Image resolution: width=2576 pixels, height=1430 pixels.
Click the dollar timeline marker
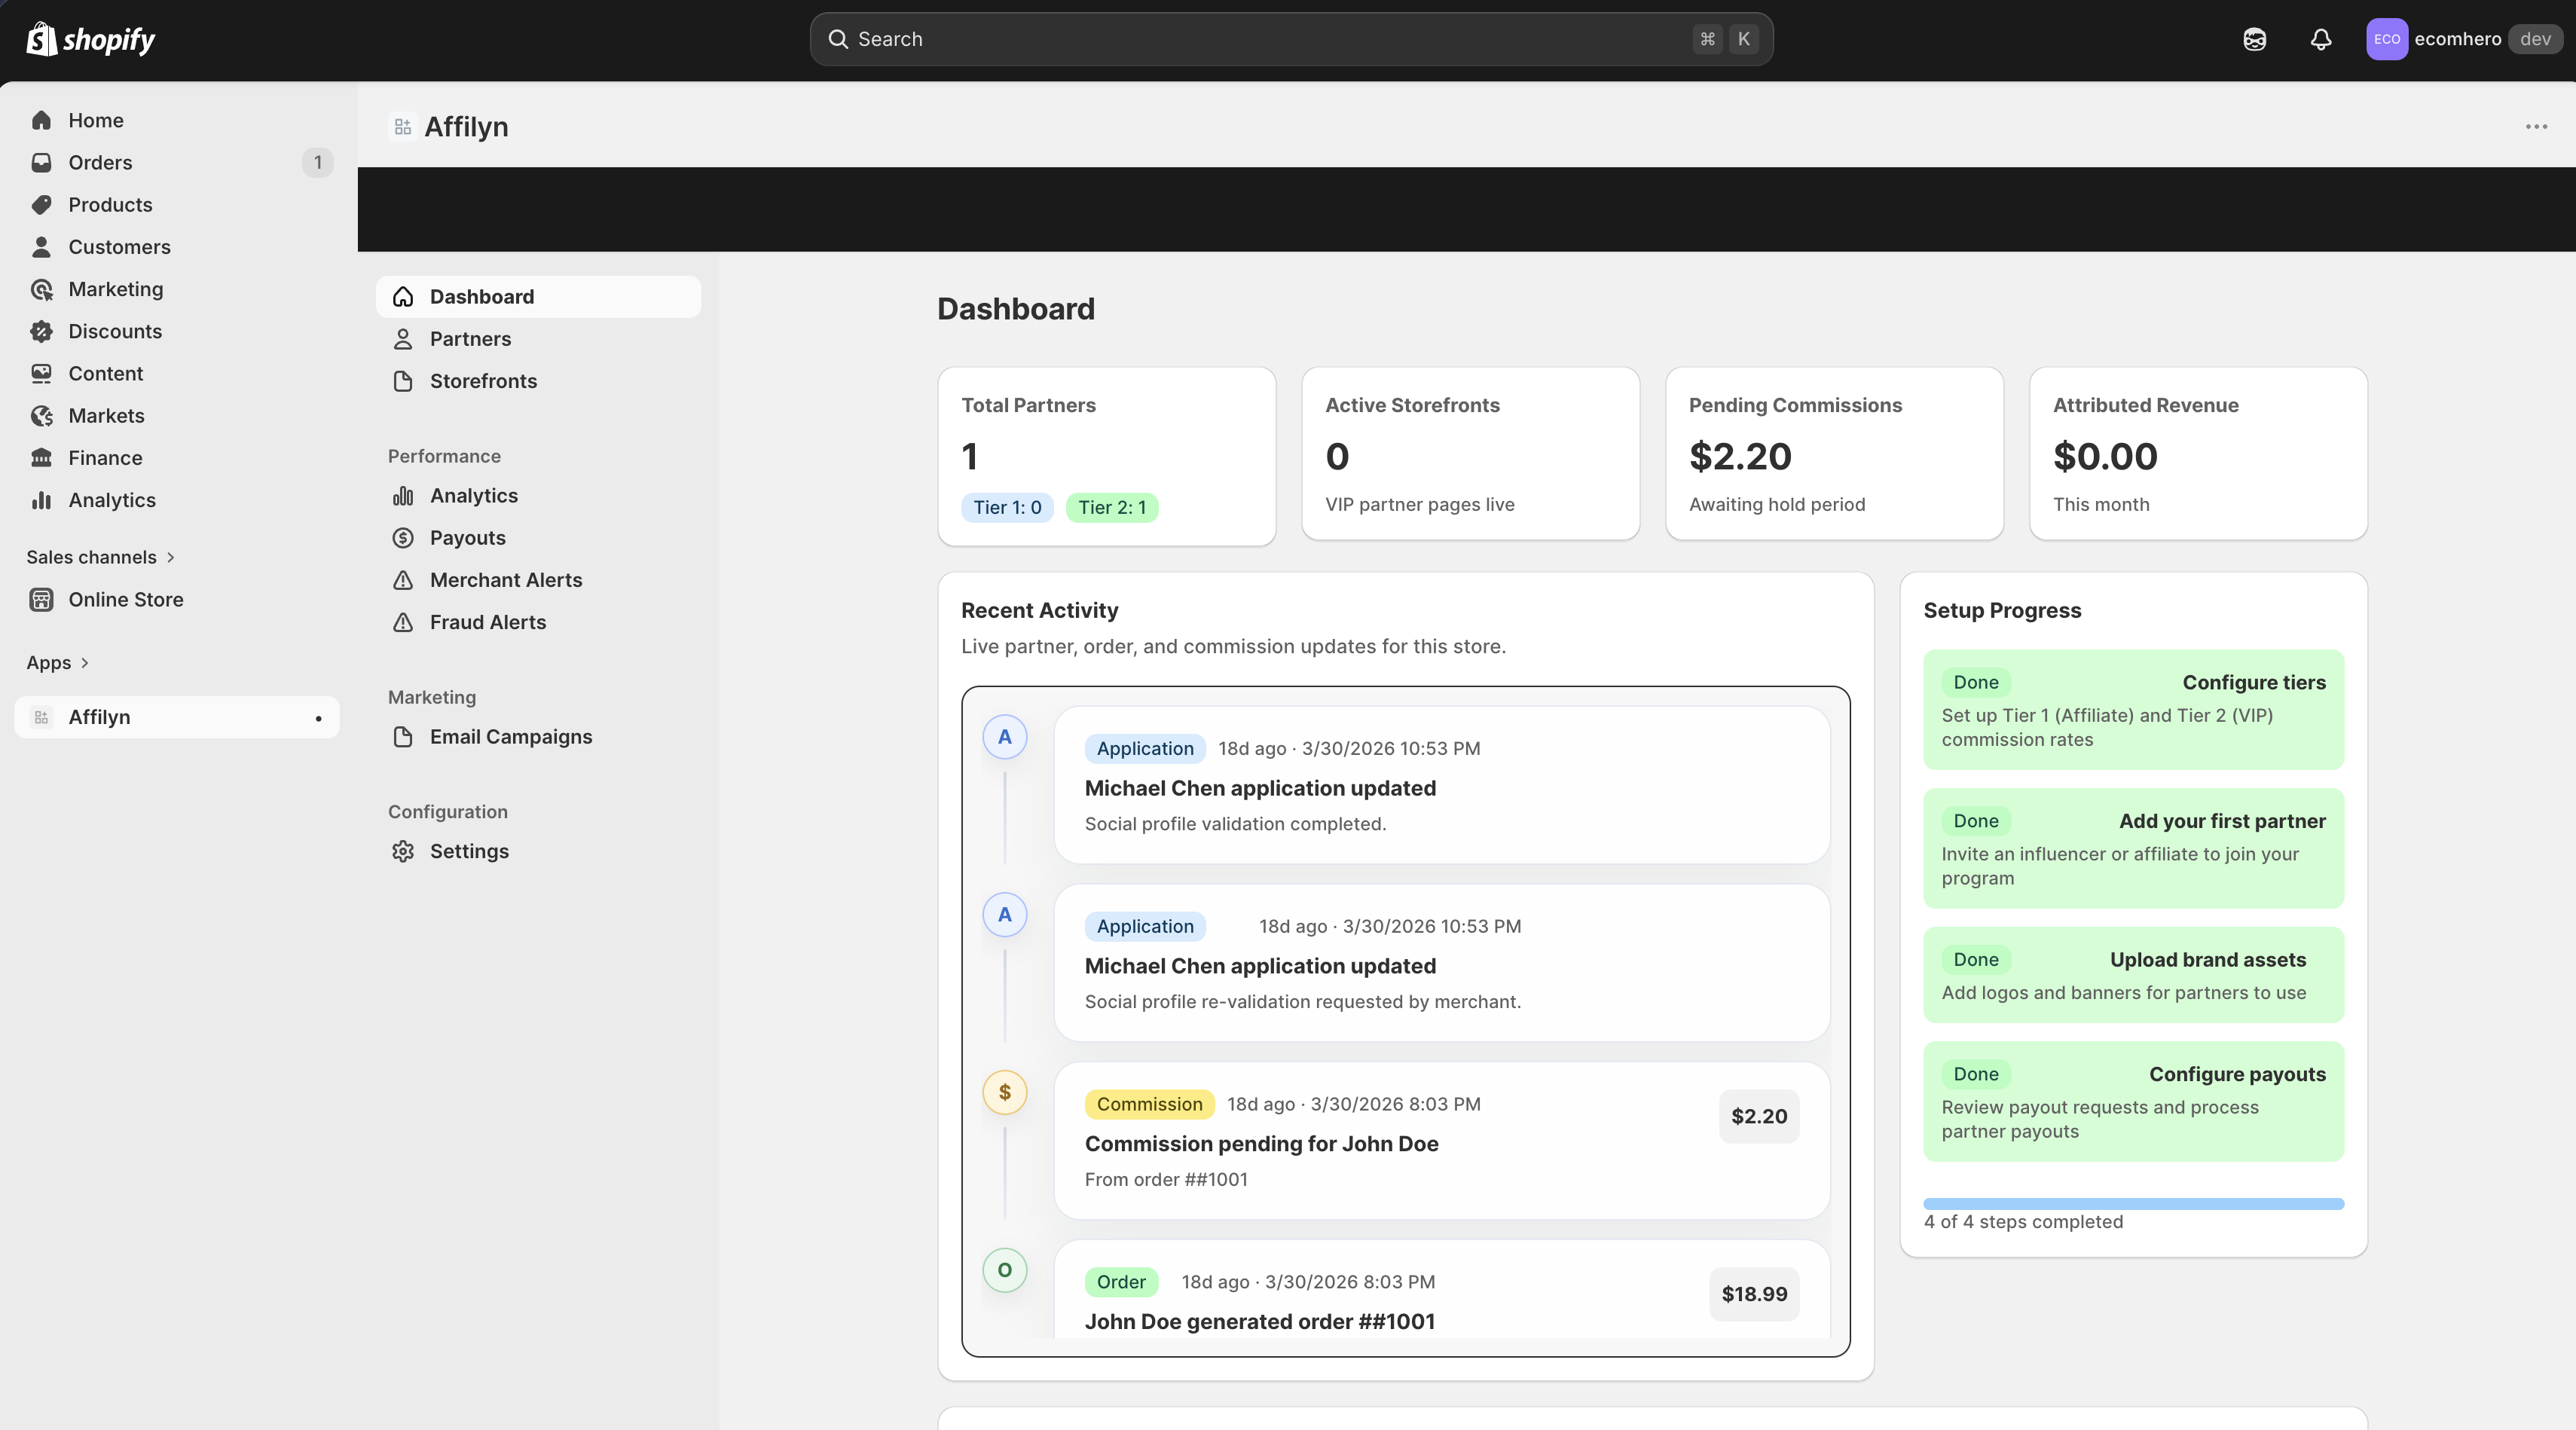tap(1004, 1092)
